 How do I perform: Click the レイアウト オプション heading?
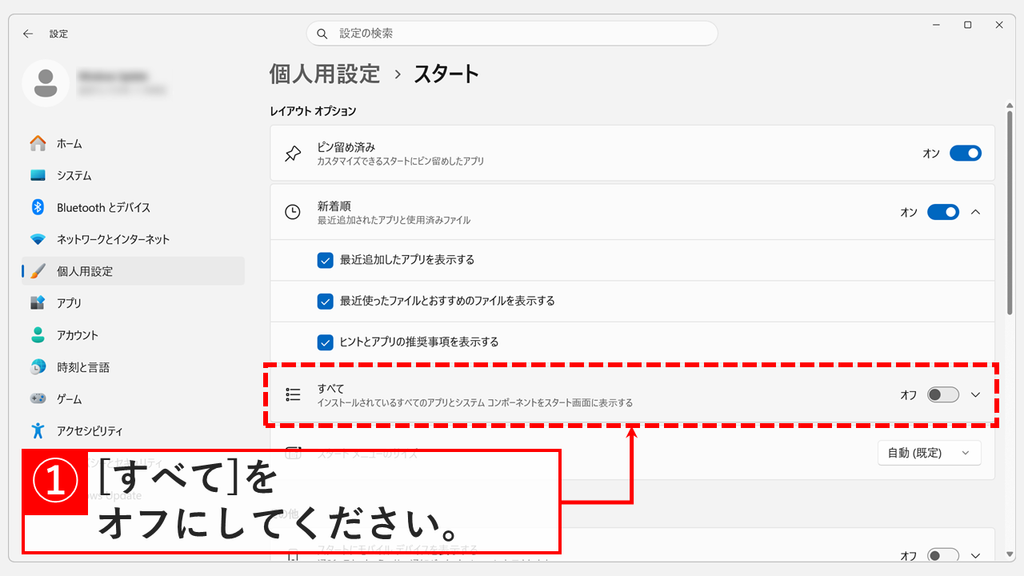313,111
